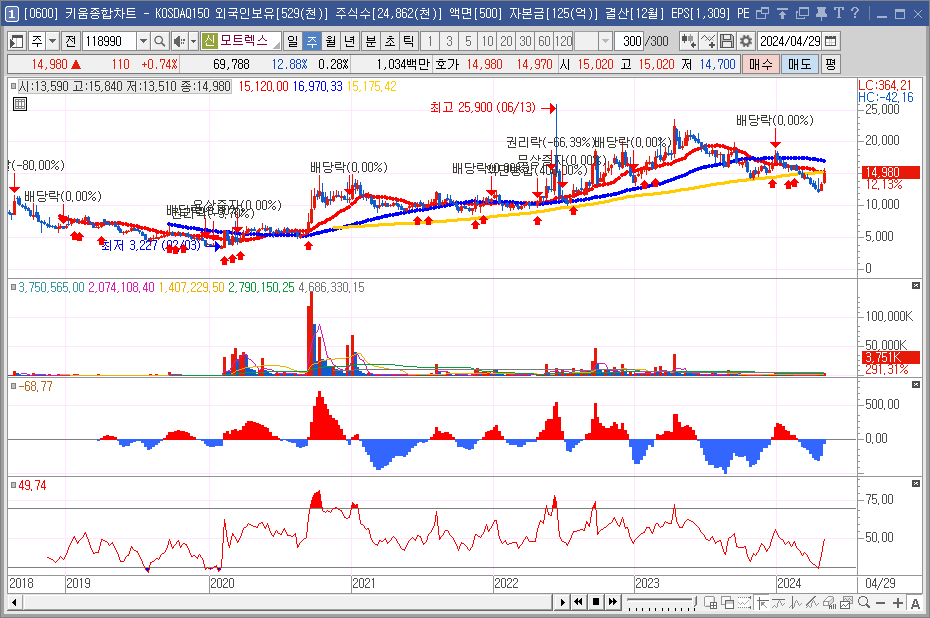Click the minus zoom-out icon at bottom
930x618 pixels.
pos(880,603)
